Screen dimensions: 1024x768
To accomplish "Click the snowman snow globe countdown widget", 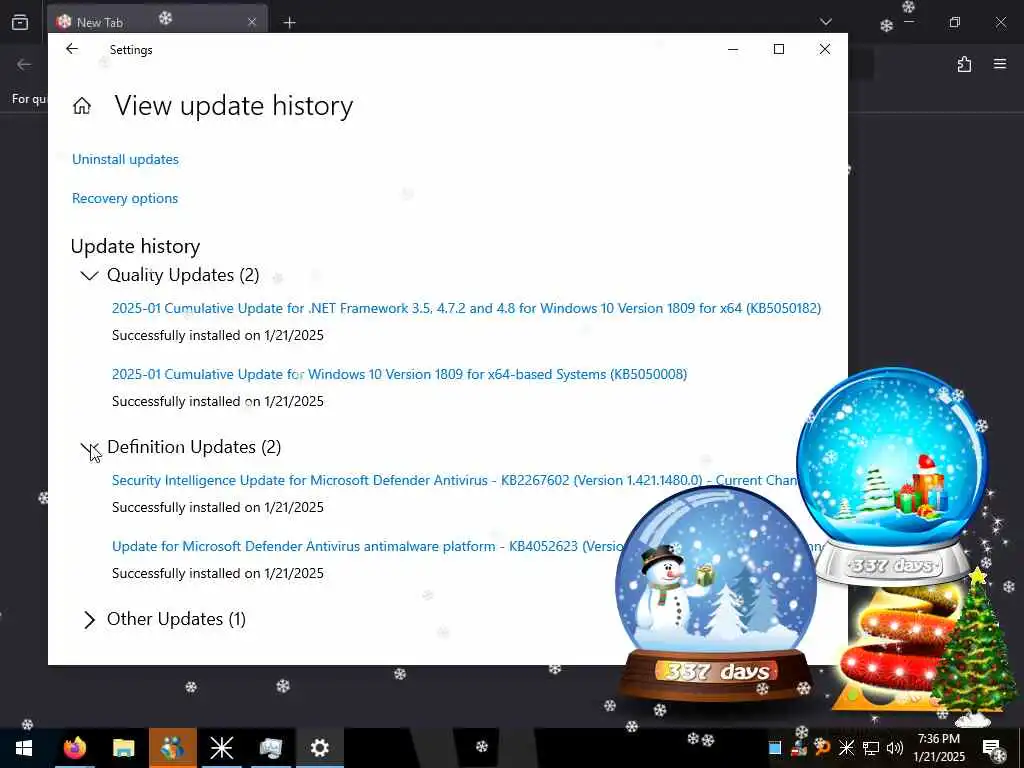I will (716, 594).
